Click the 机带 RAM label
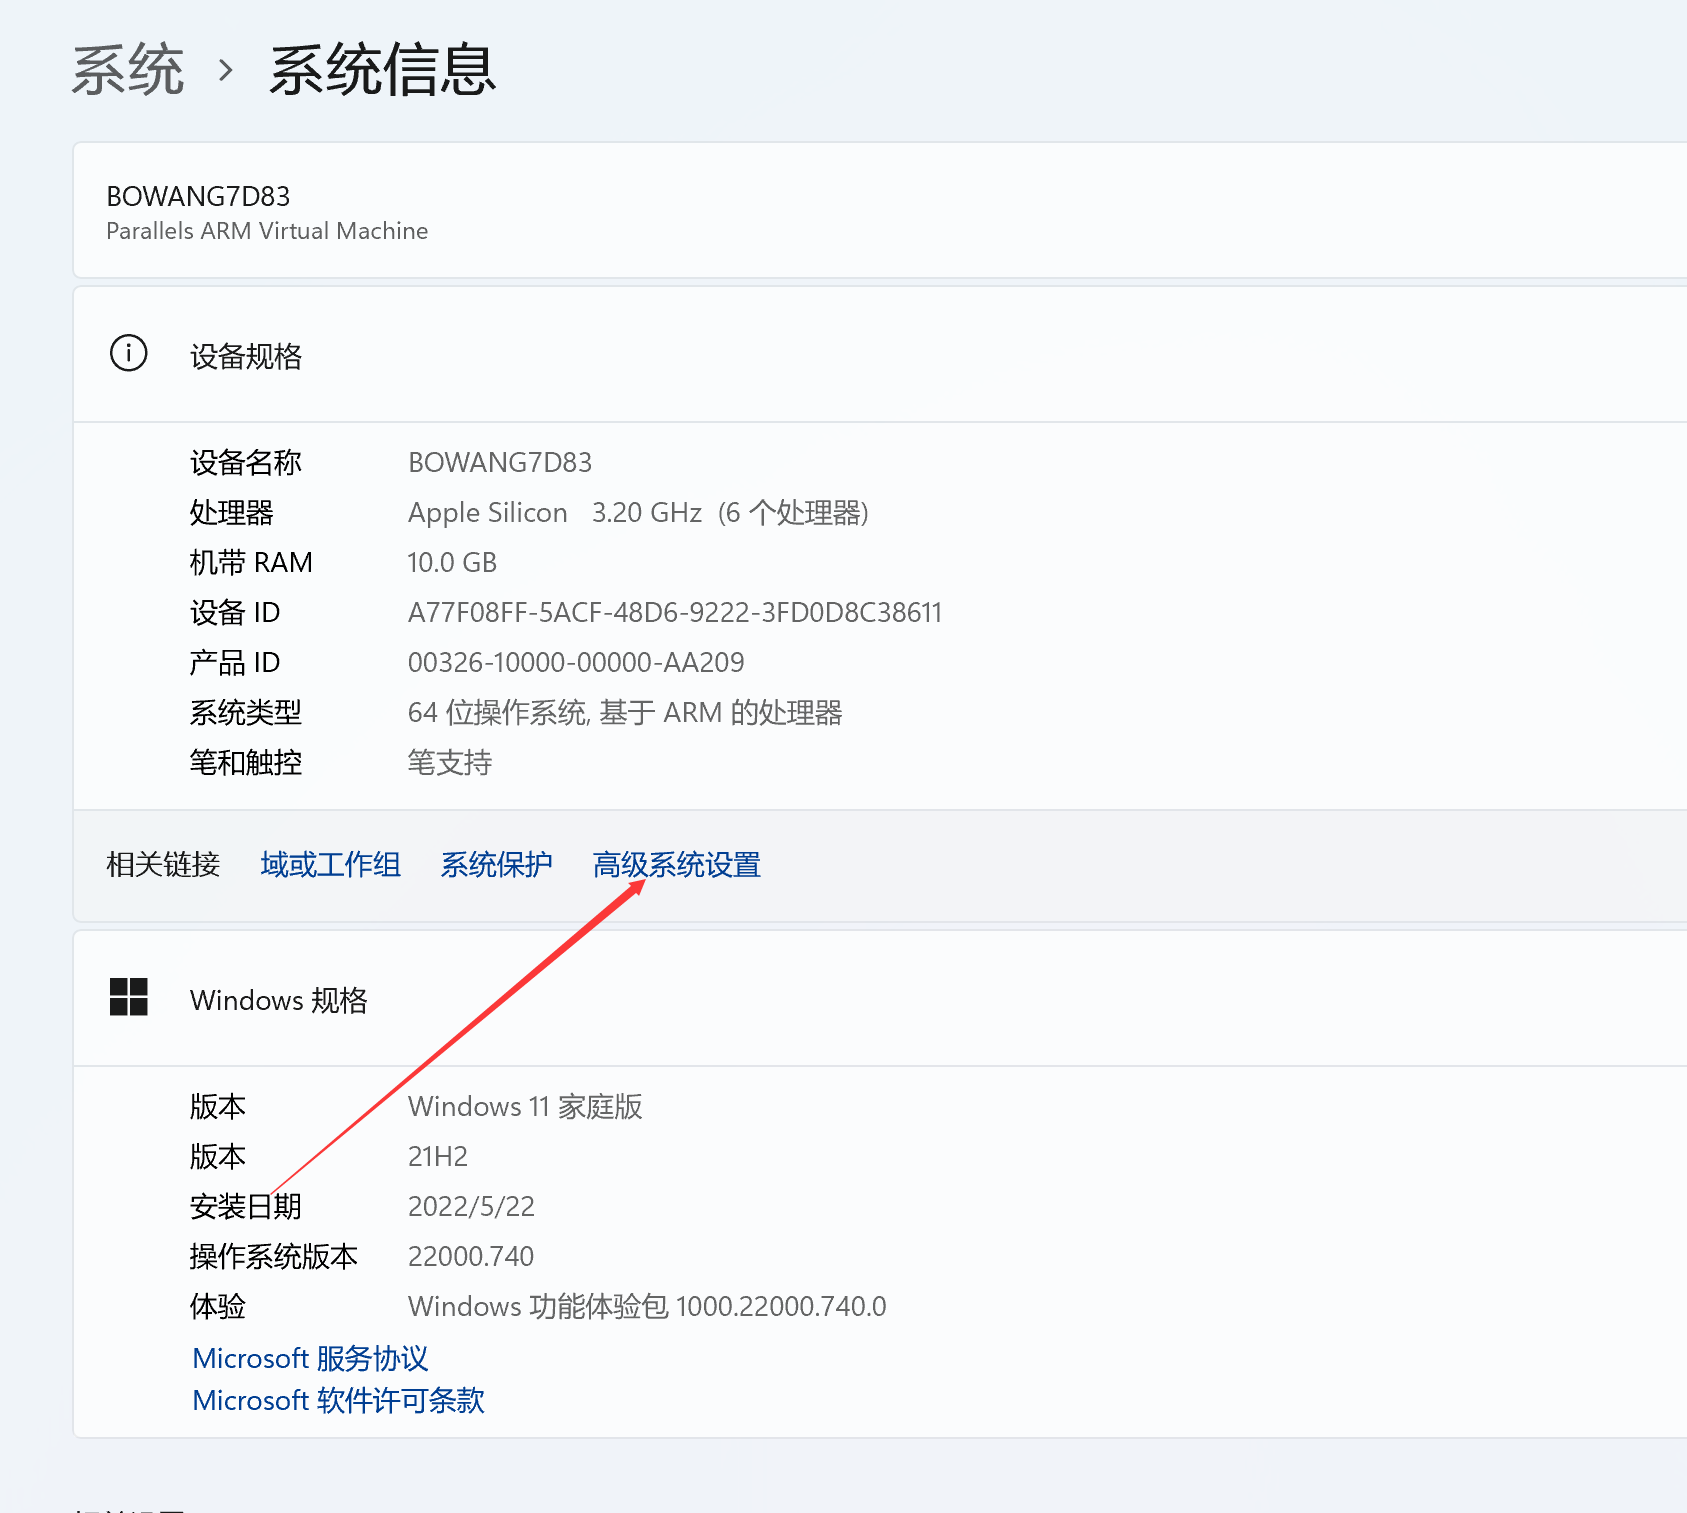The width and height of the screenshot is (1687, 1513). pos(251,562)
